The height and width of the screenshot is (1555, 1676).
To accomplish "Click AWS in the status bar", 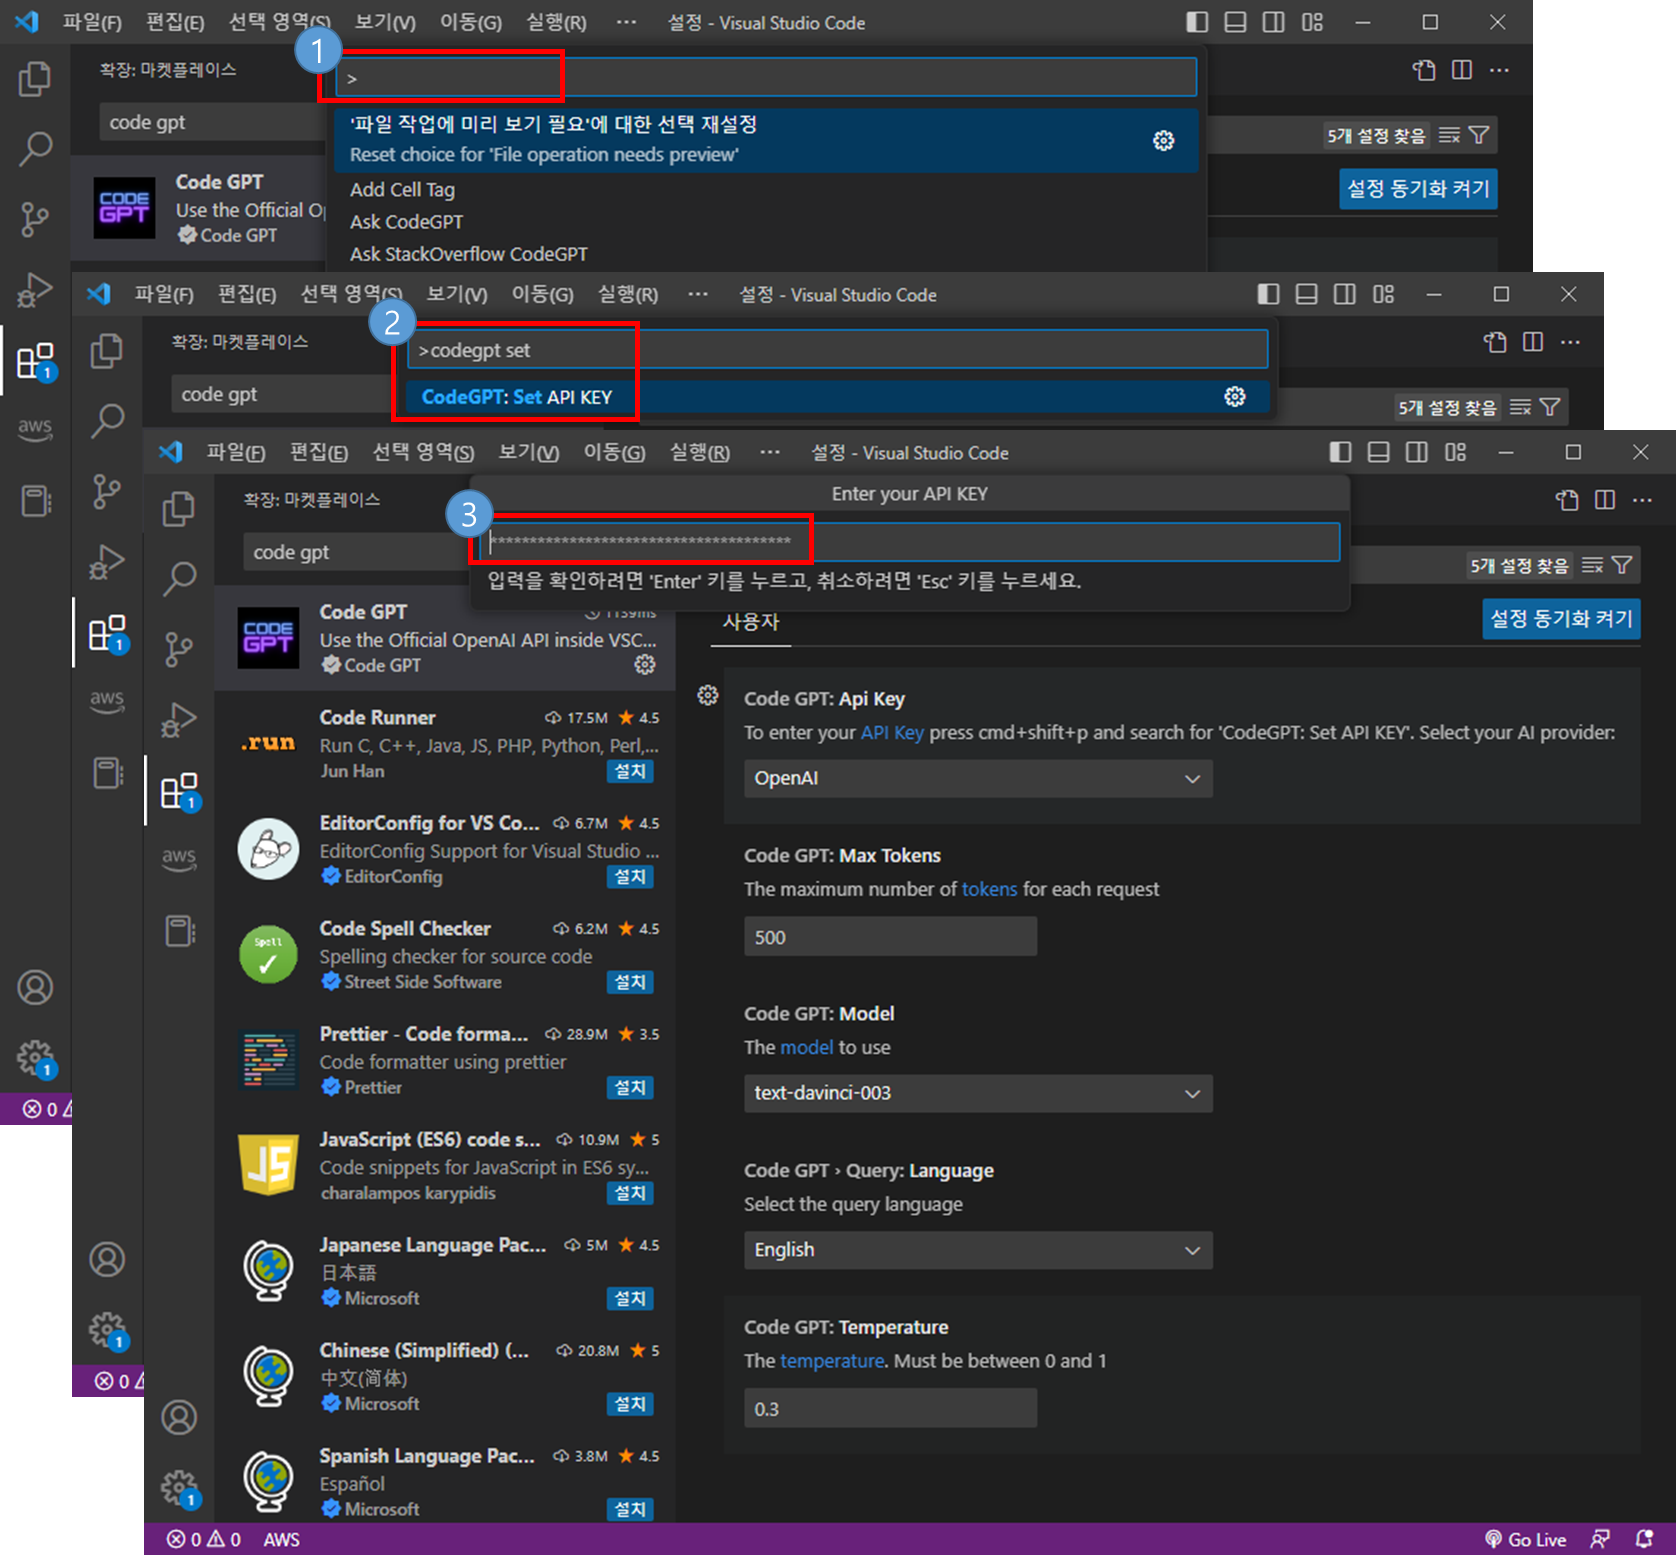I will pos(281,1539).
